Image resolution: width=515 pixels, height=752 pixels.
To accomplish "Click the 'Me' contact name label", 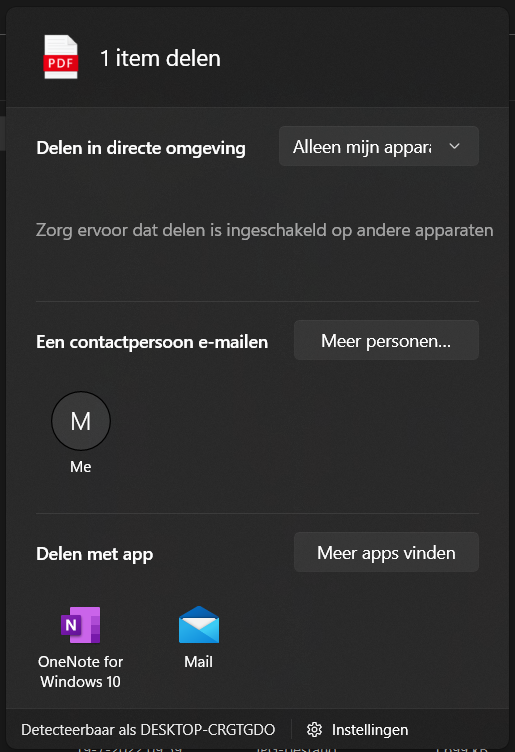I will point(81,467).
